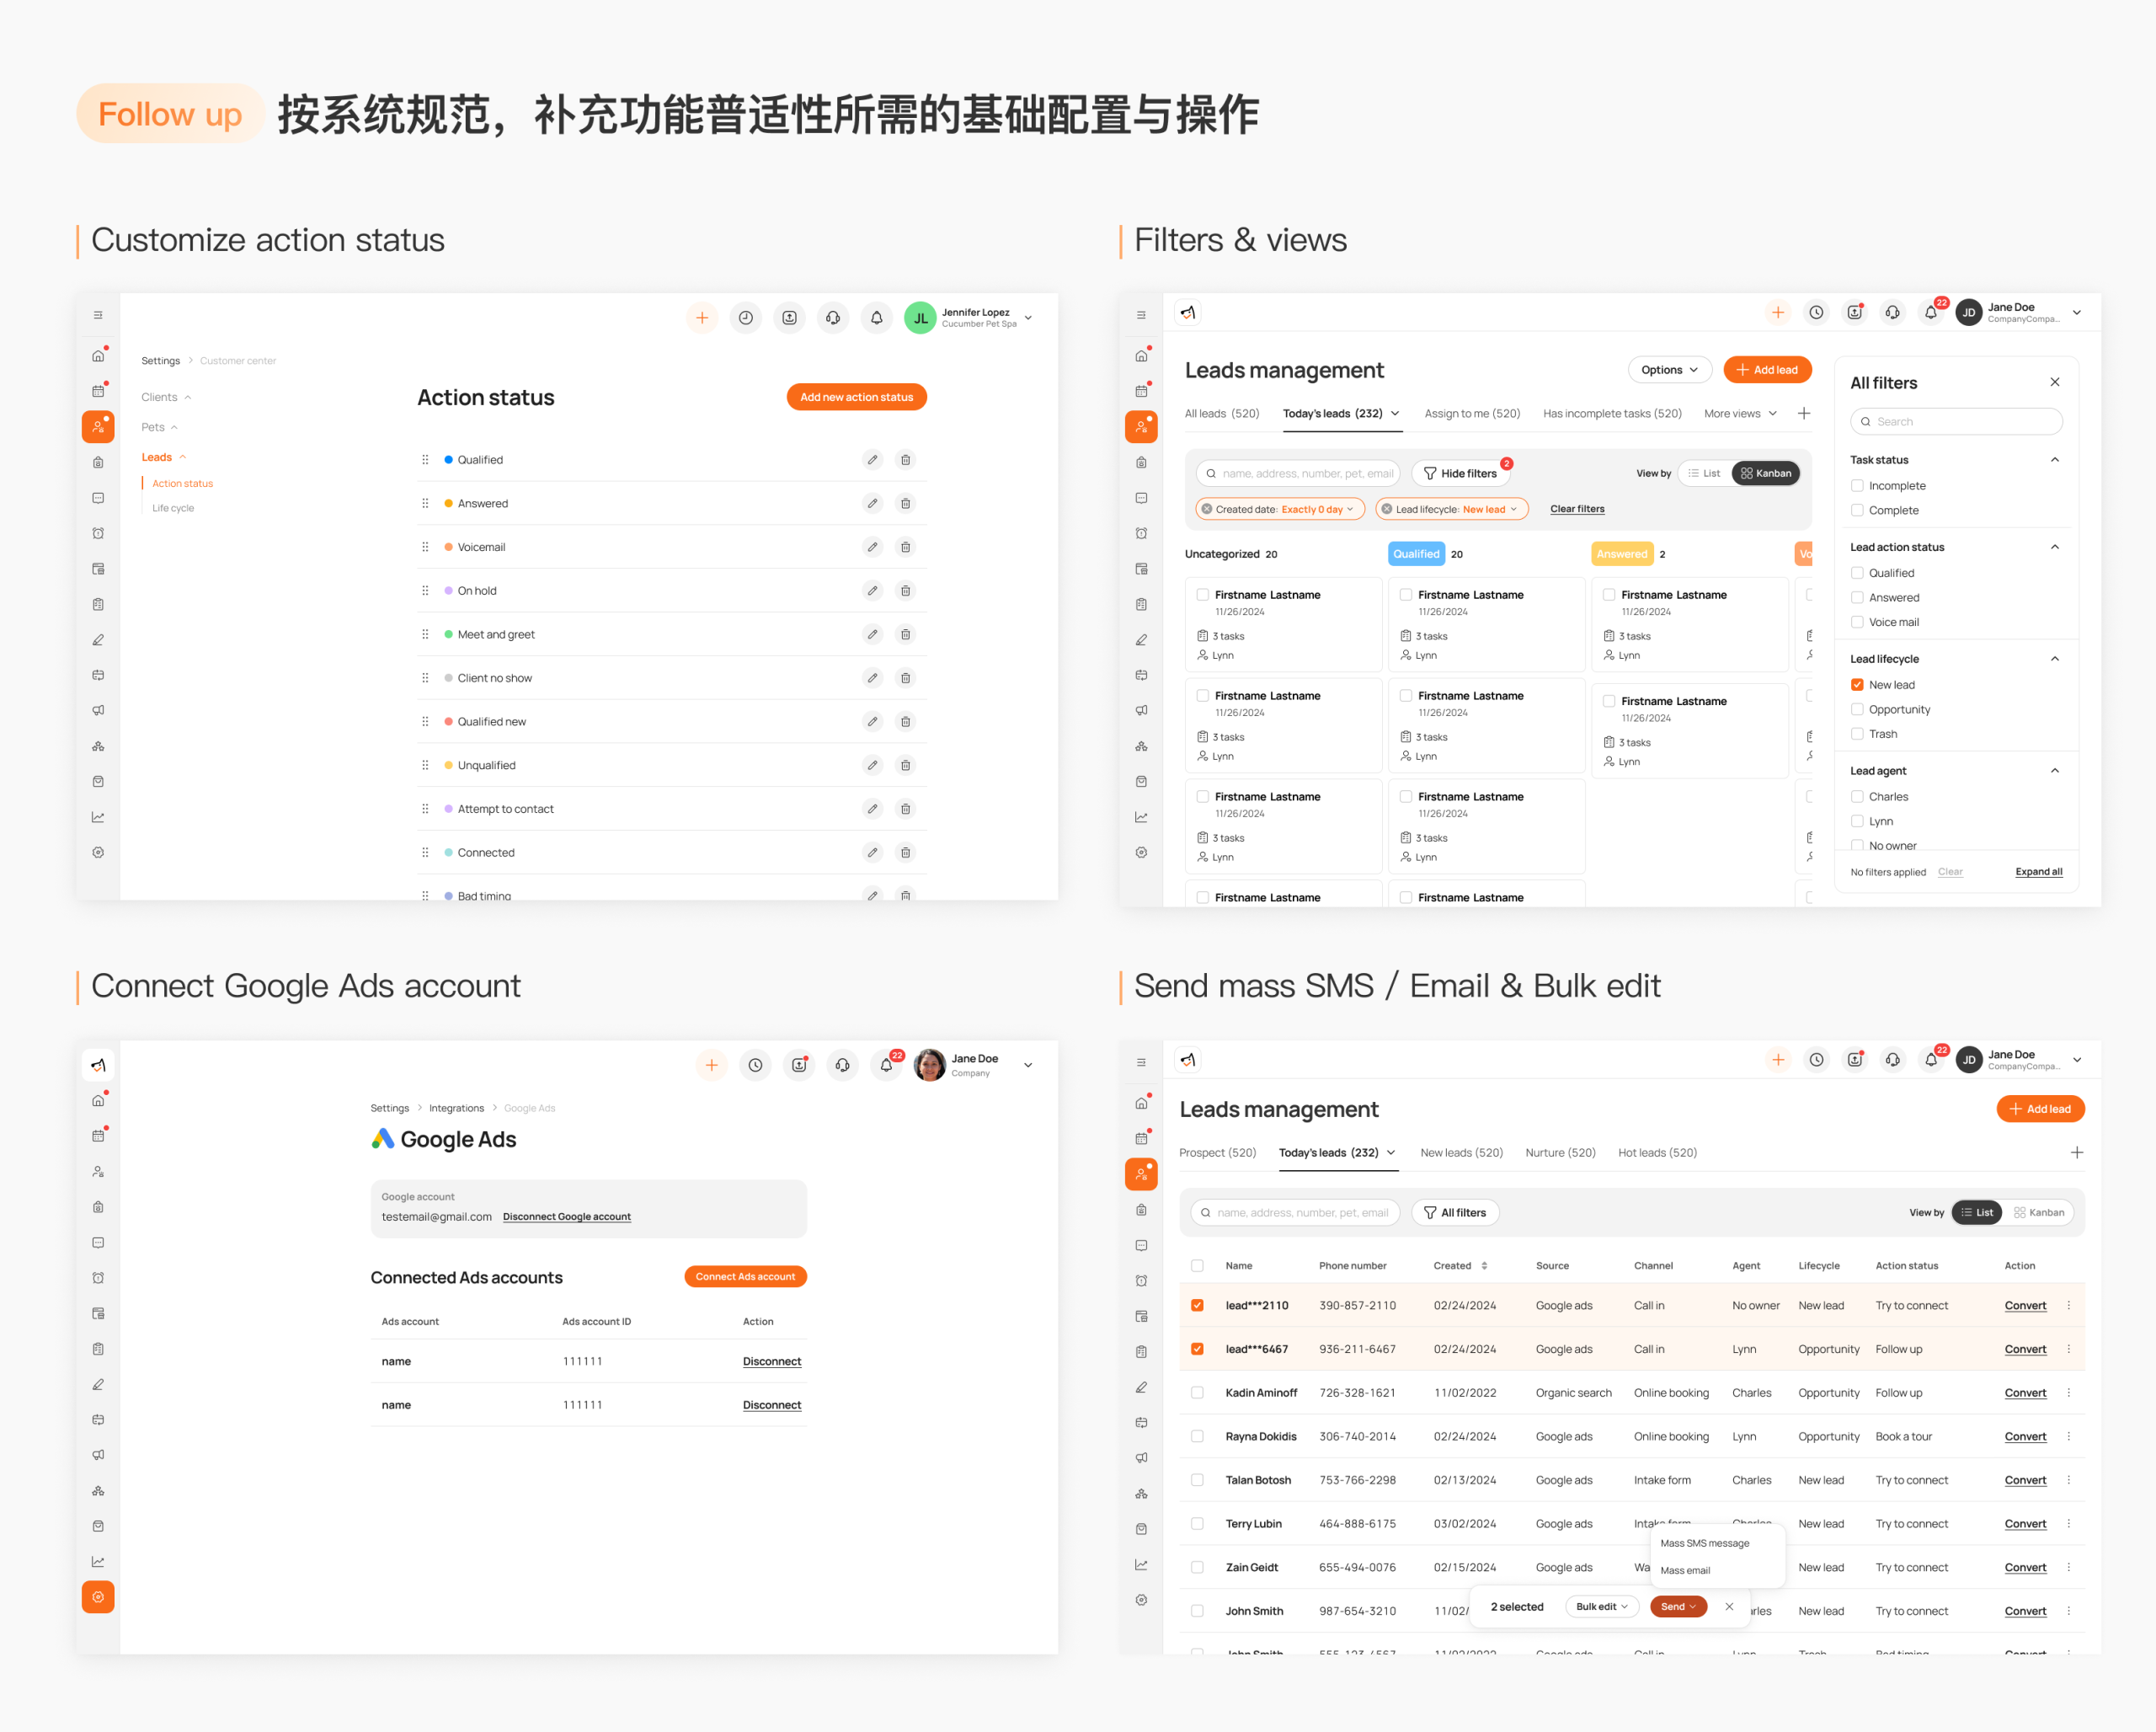This screenshot has width=2156, height=1732.
Task: Close the All filters panel
Action: [2054, 382]
